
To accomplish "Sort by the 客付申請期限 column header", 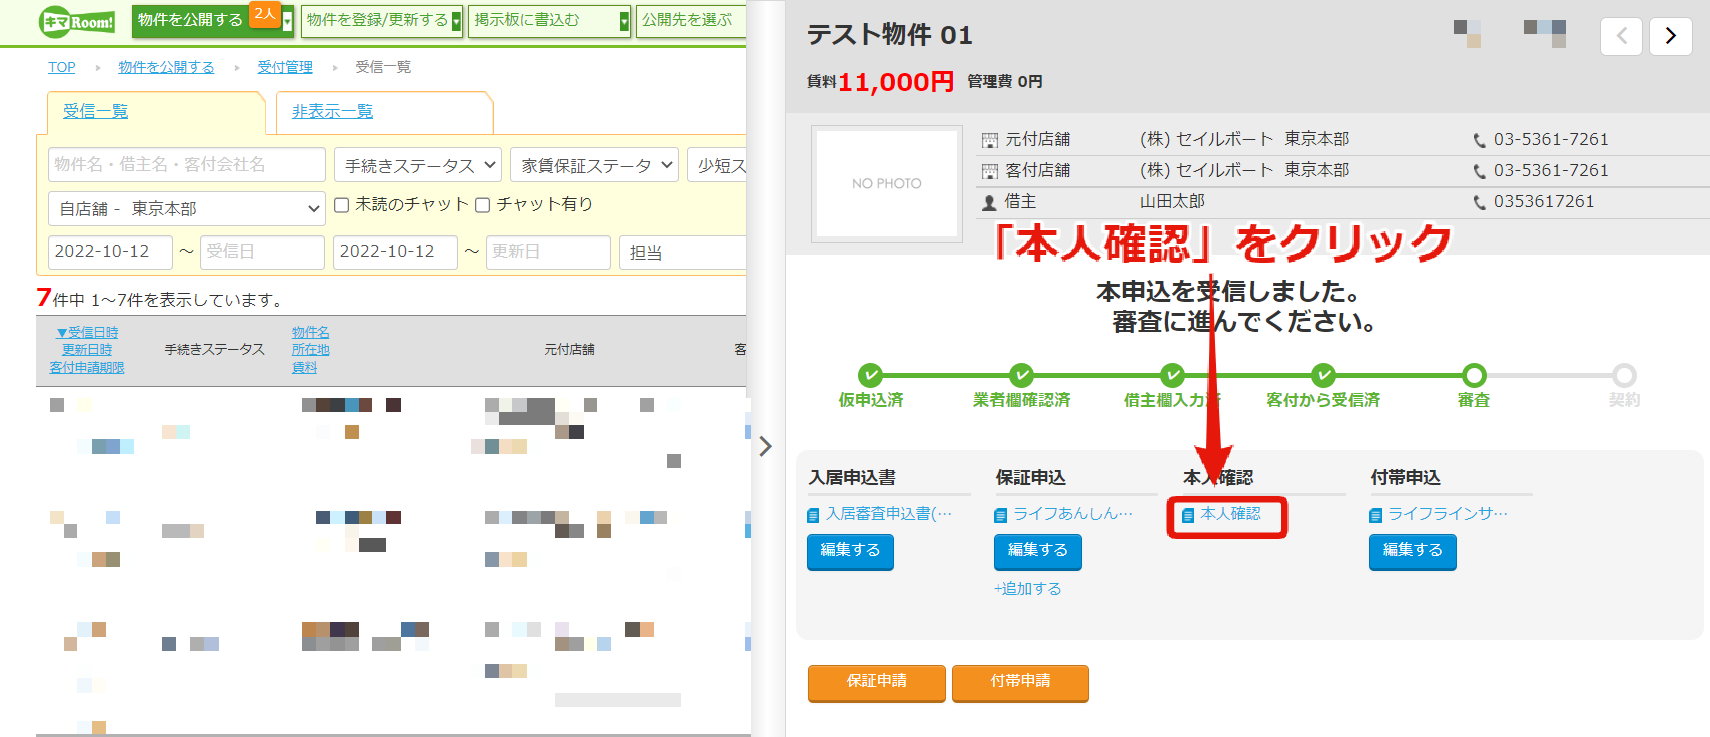I will coord(87,368).
